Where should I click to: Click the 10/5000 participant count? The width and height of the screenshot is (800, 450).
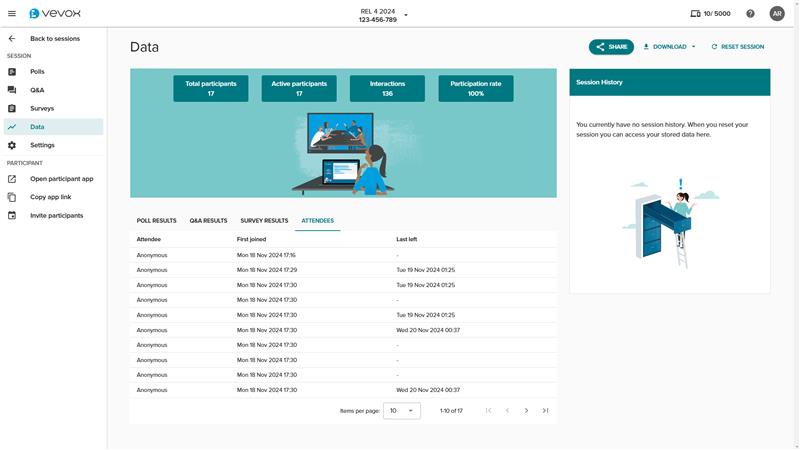coord(717,14)
